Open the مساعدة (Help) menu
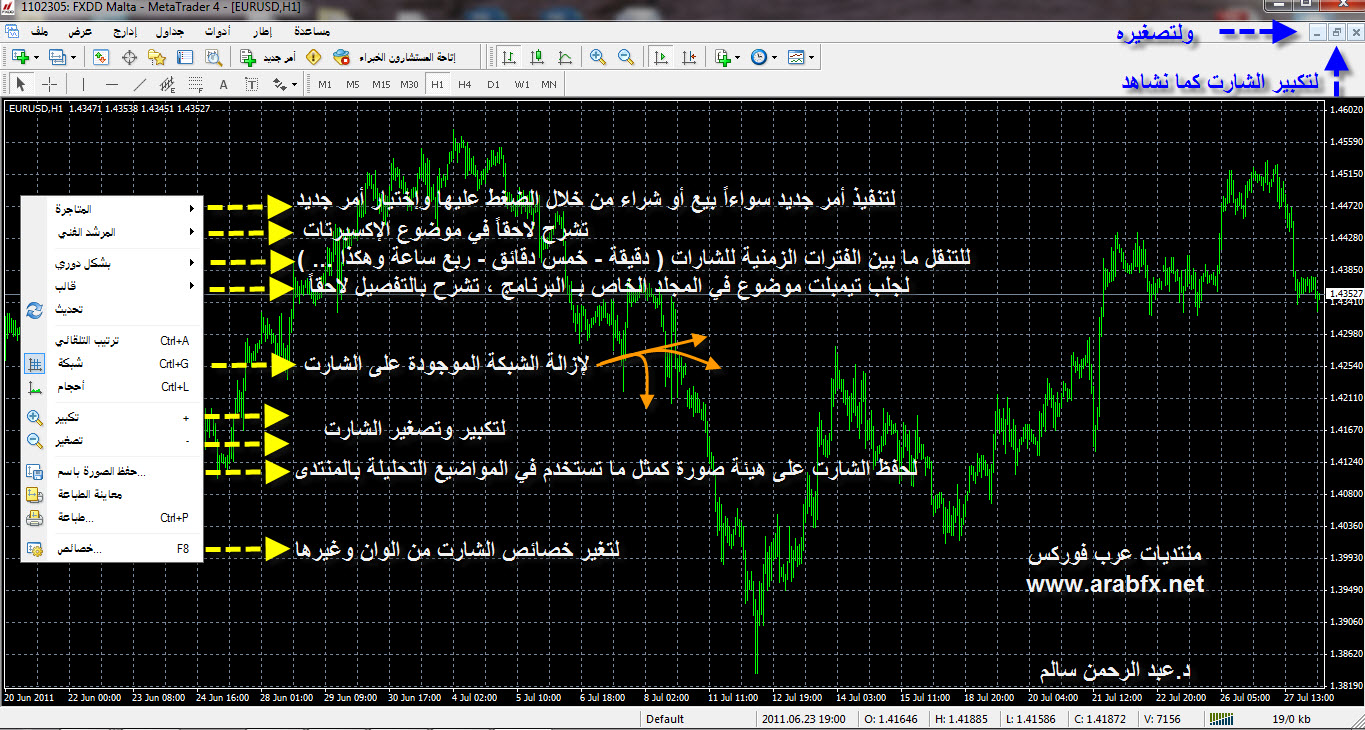 (314, 31)
